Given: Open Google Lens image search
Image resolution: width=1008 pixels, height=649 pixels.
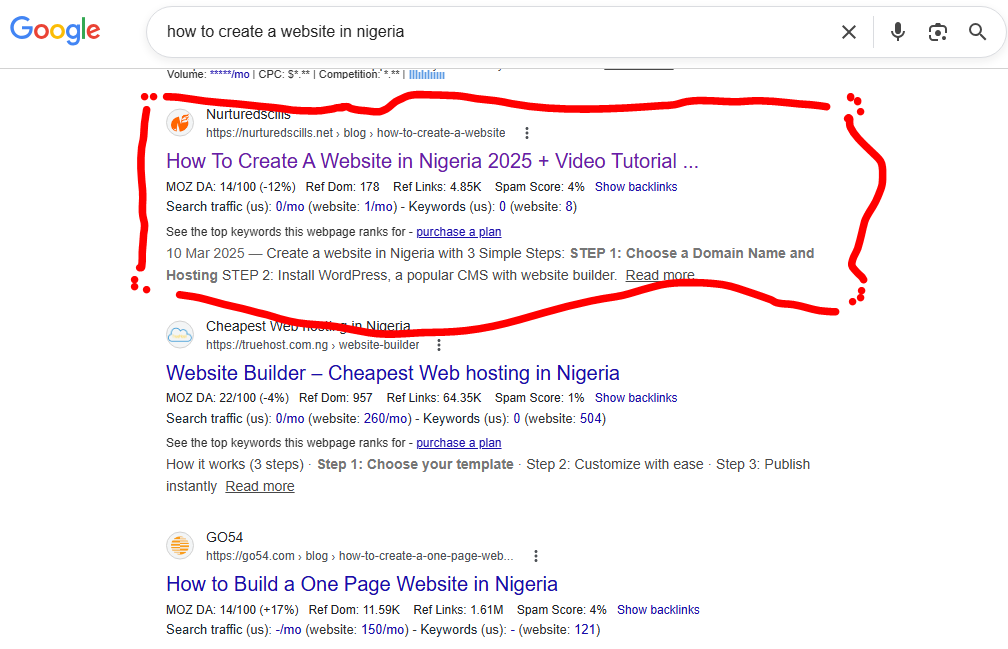Looking at the screenshot, I should (x=937, y=32).
